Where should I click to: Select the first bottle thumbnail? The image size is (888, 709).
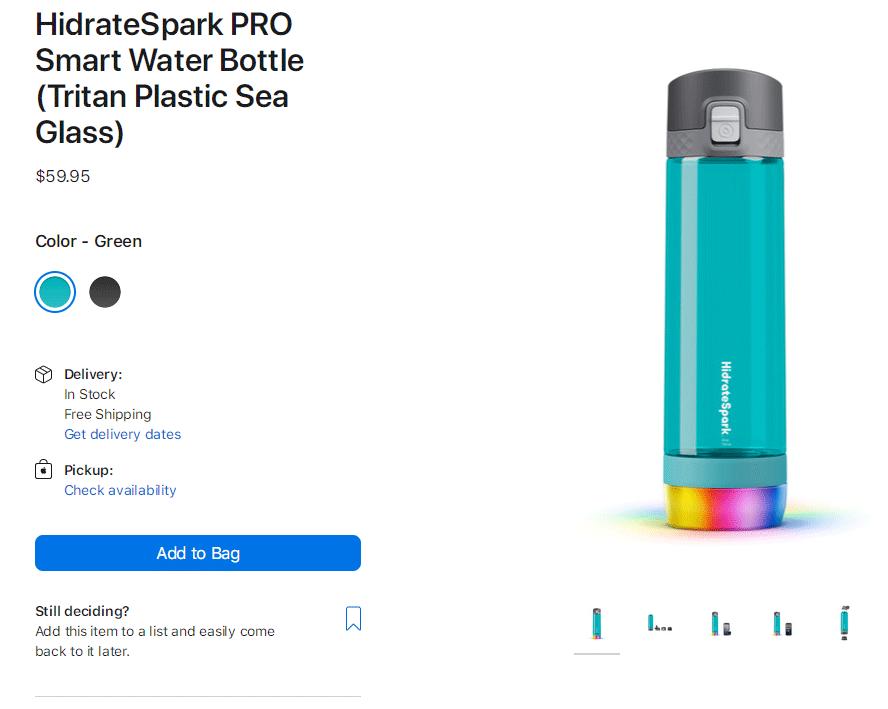[597, 624]
